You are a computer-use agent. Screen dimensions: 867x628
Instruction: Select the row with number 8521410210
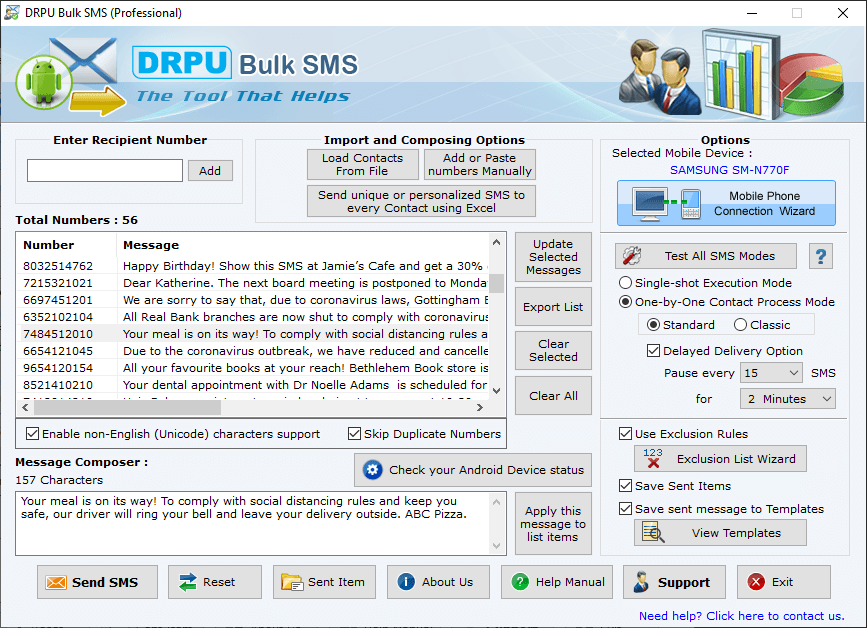253,385
